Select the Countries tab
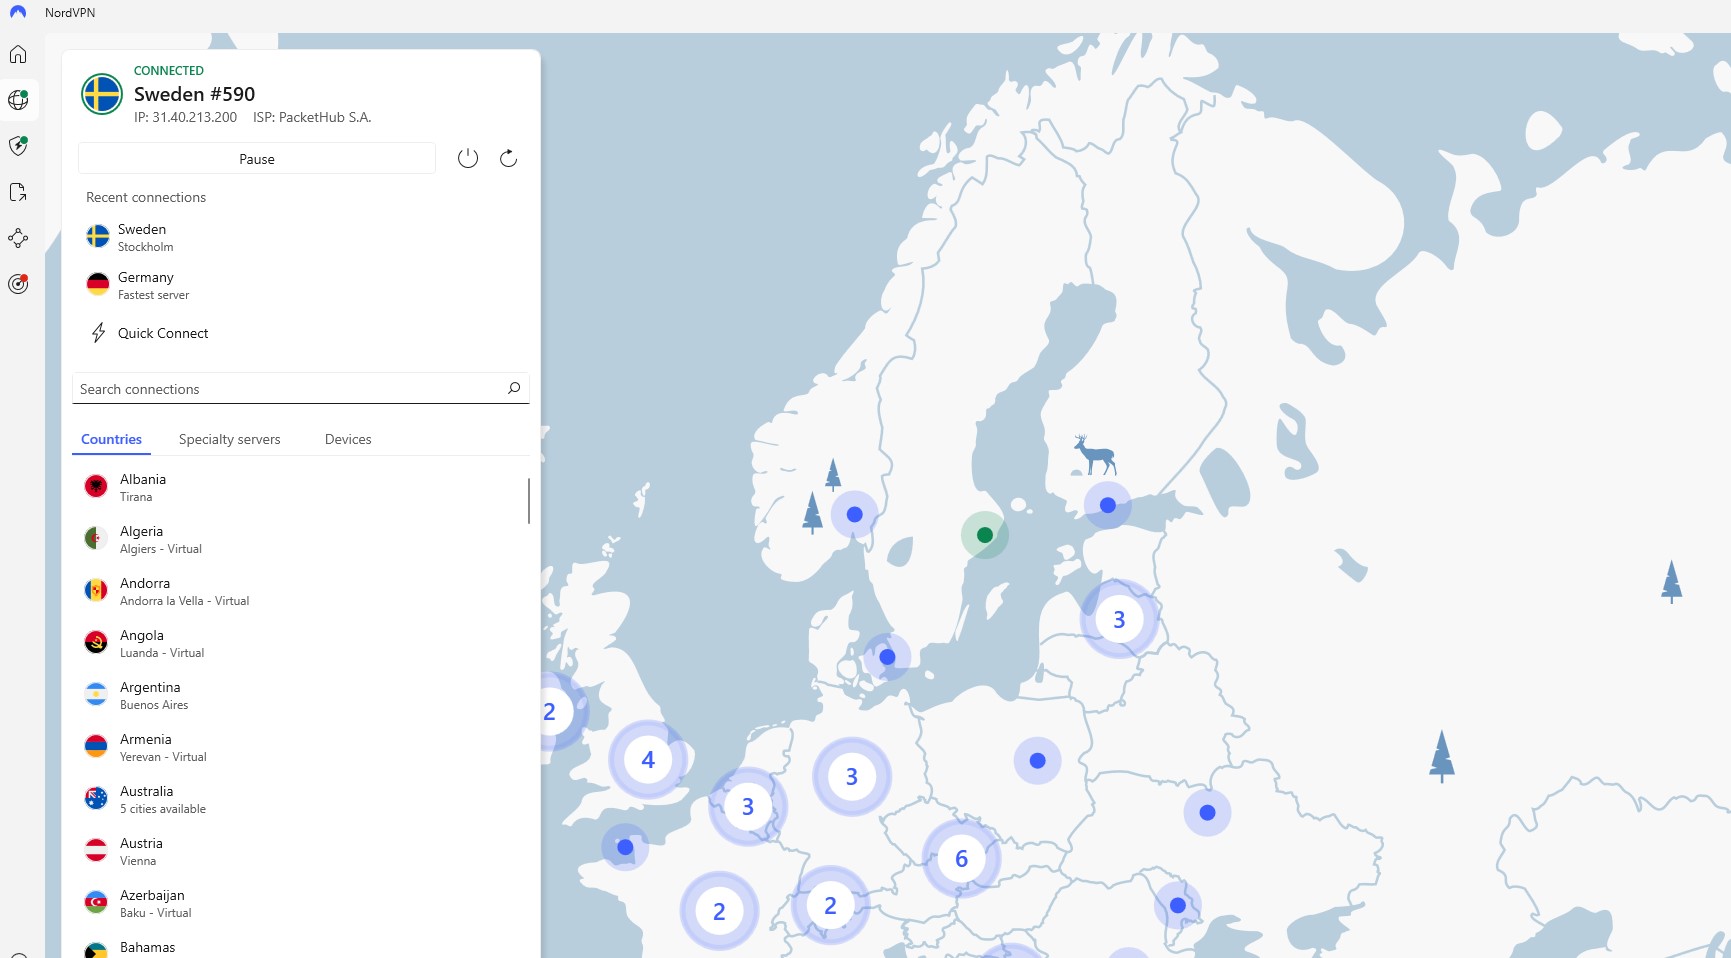 [111, 439]
